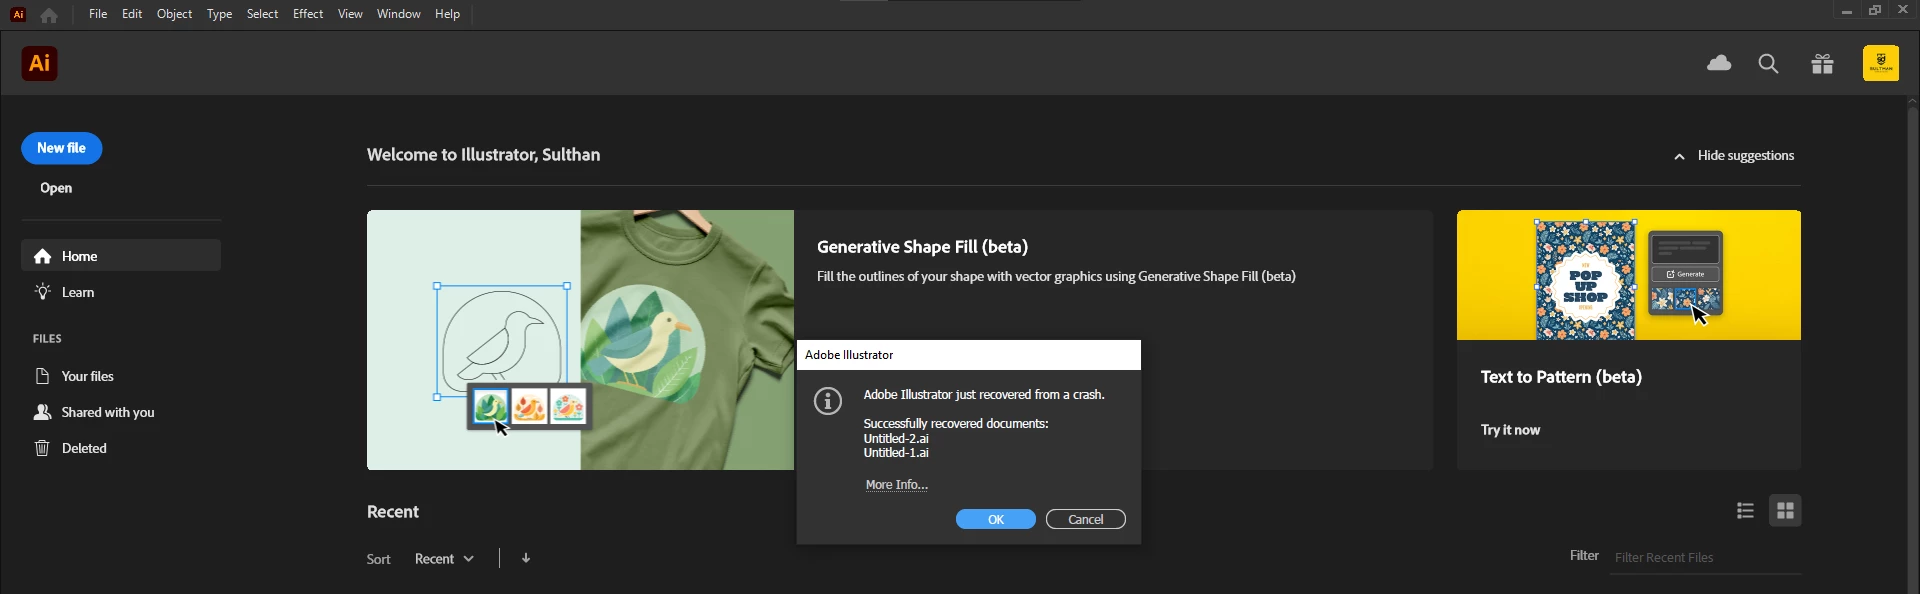Open the More Info... link

(x=897, y=485)
